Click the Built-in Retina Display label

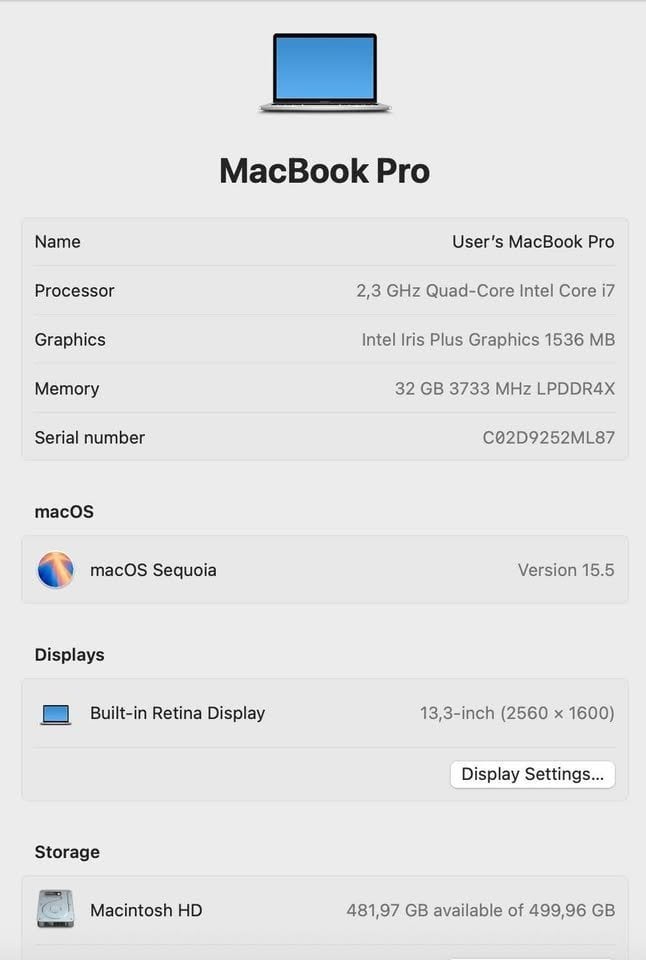[178, 713]
